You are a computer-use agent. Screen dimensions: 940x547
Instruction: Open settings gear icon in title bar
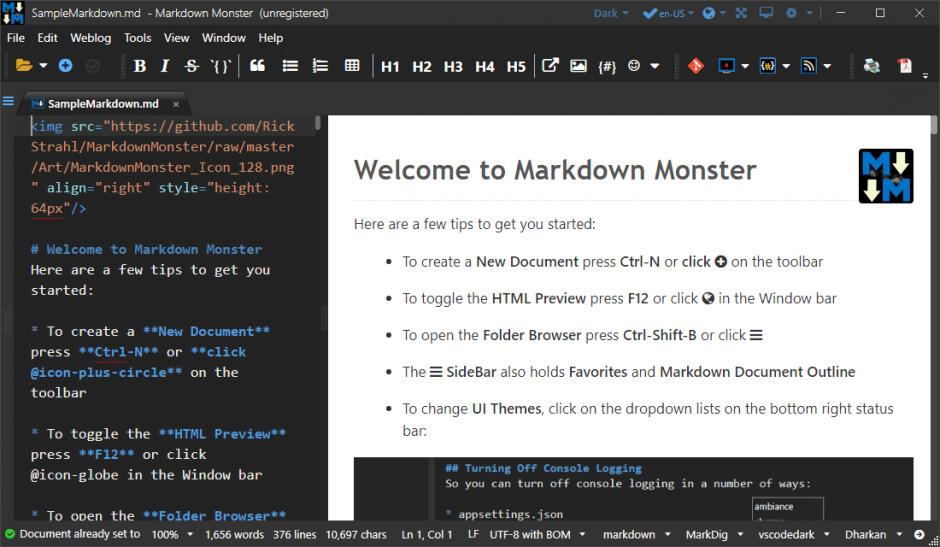[x=791, y=13]
